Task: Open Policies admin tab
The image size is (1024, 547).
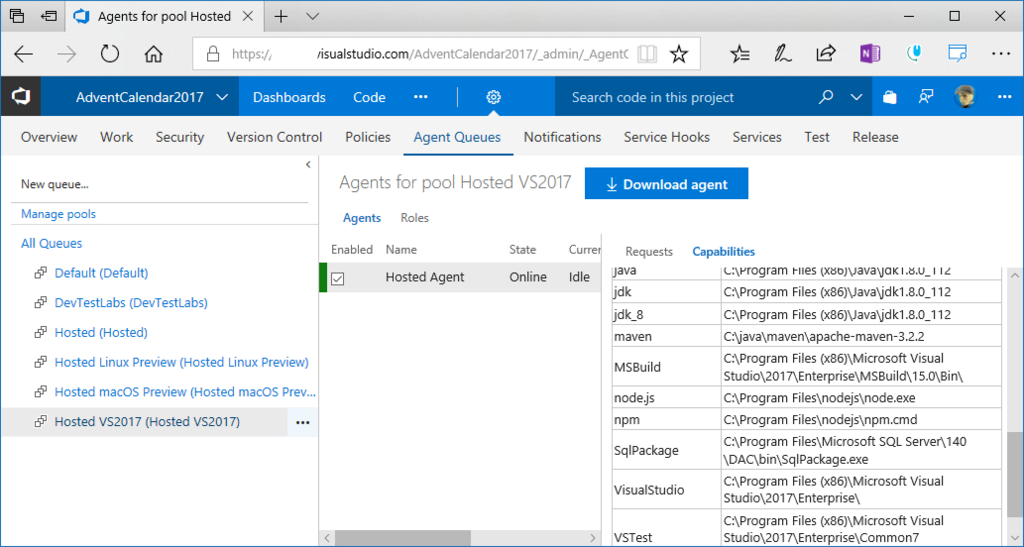Action: [x=368, y=137]
